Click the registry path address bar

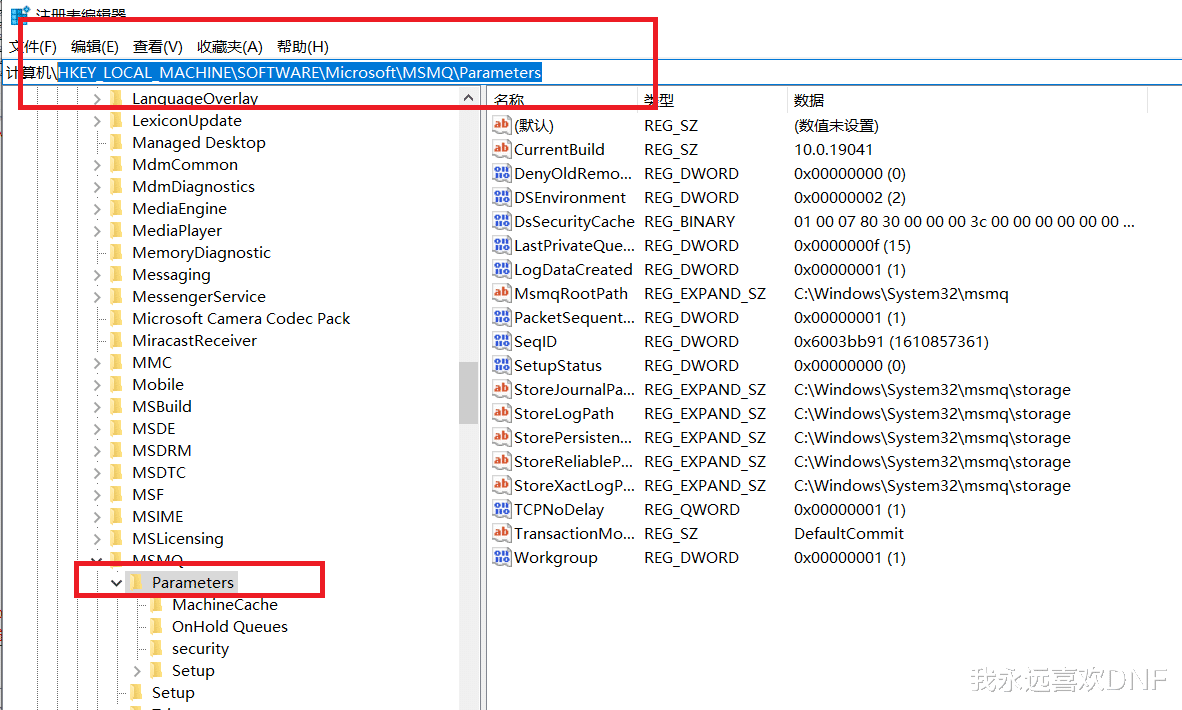tap(591, 72)
